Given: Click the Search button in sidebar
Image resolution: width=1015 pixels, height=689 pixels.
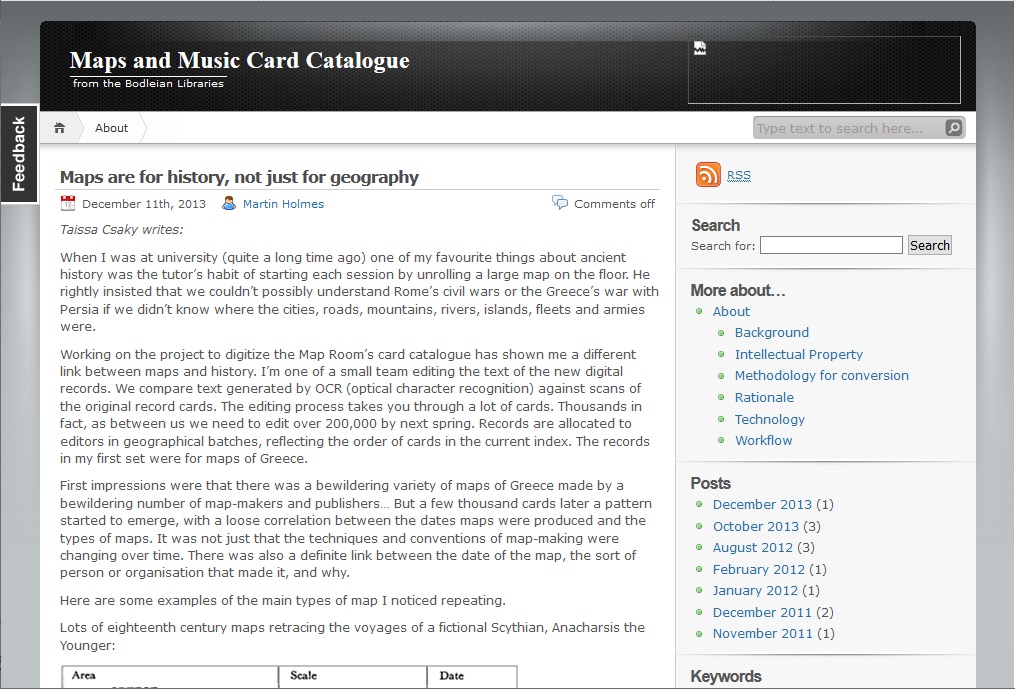Looking at the screenshot, I should [930, 245].
